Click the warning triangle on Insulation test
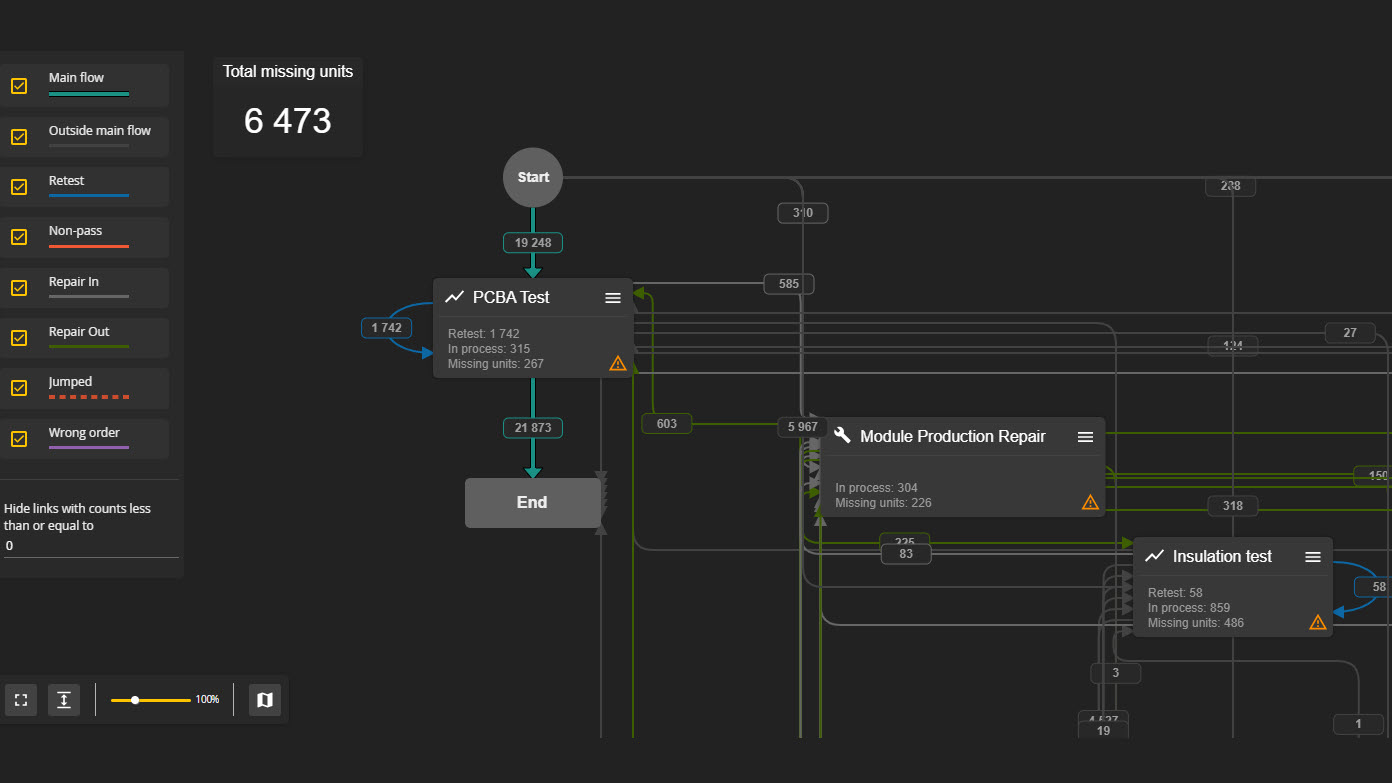The width and height of the screenshot is (1392, 783). coord(1318,622)
